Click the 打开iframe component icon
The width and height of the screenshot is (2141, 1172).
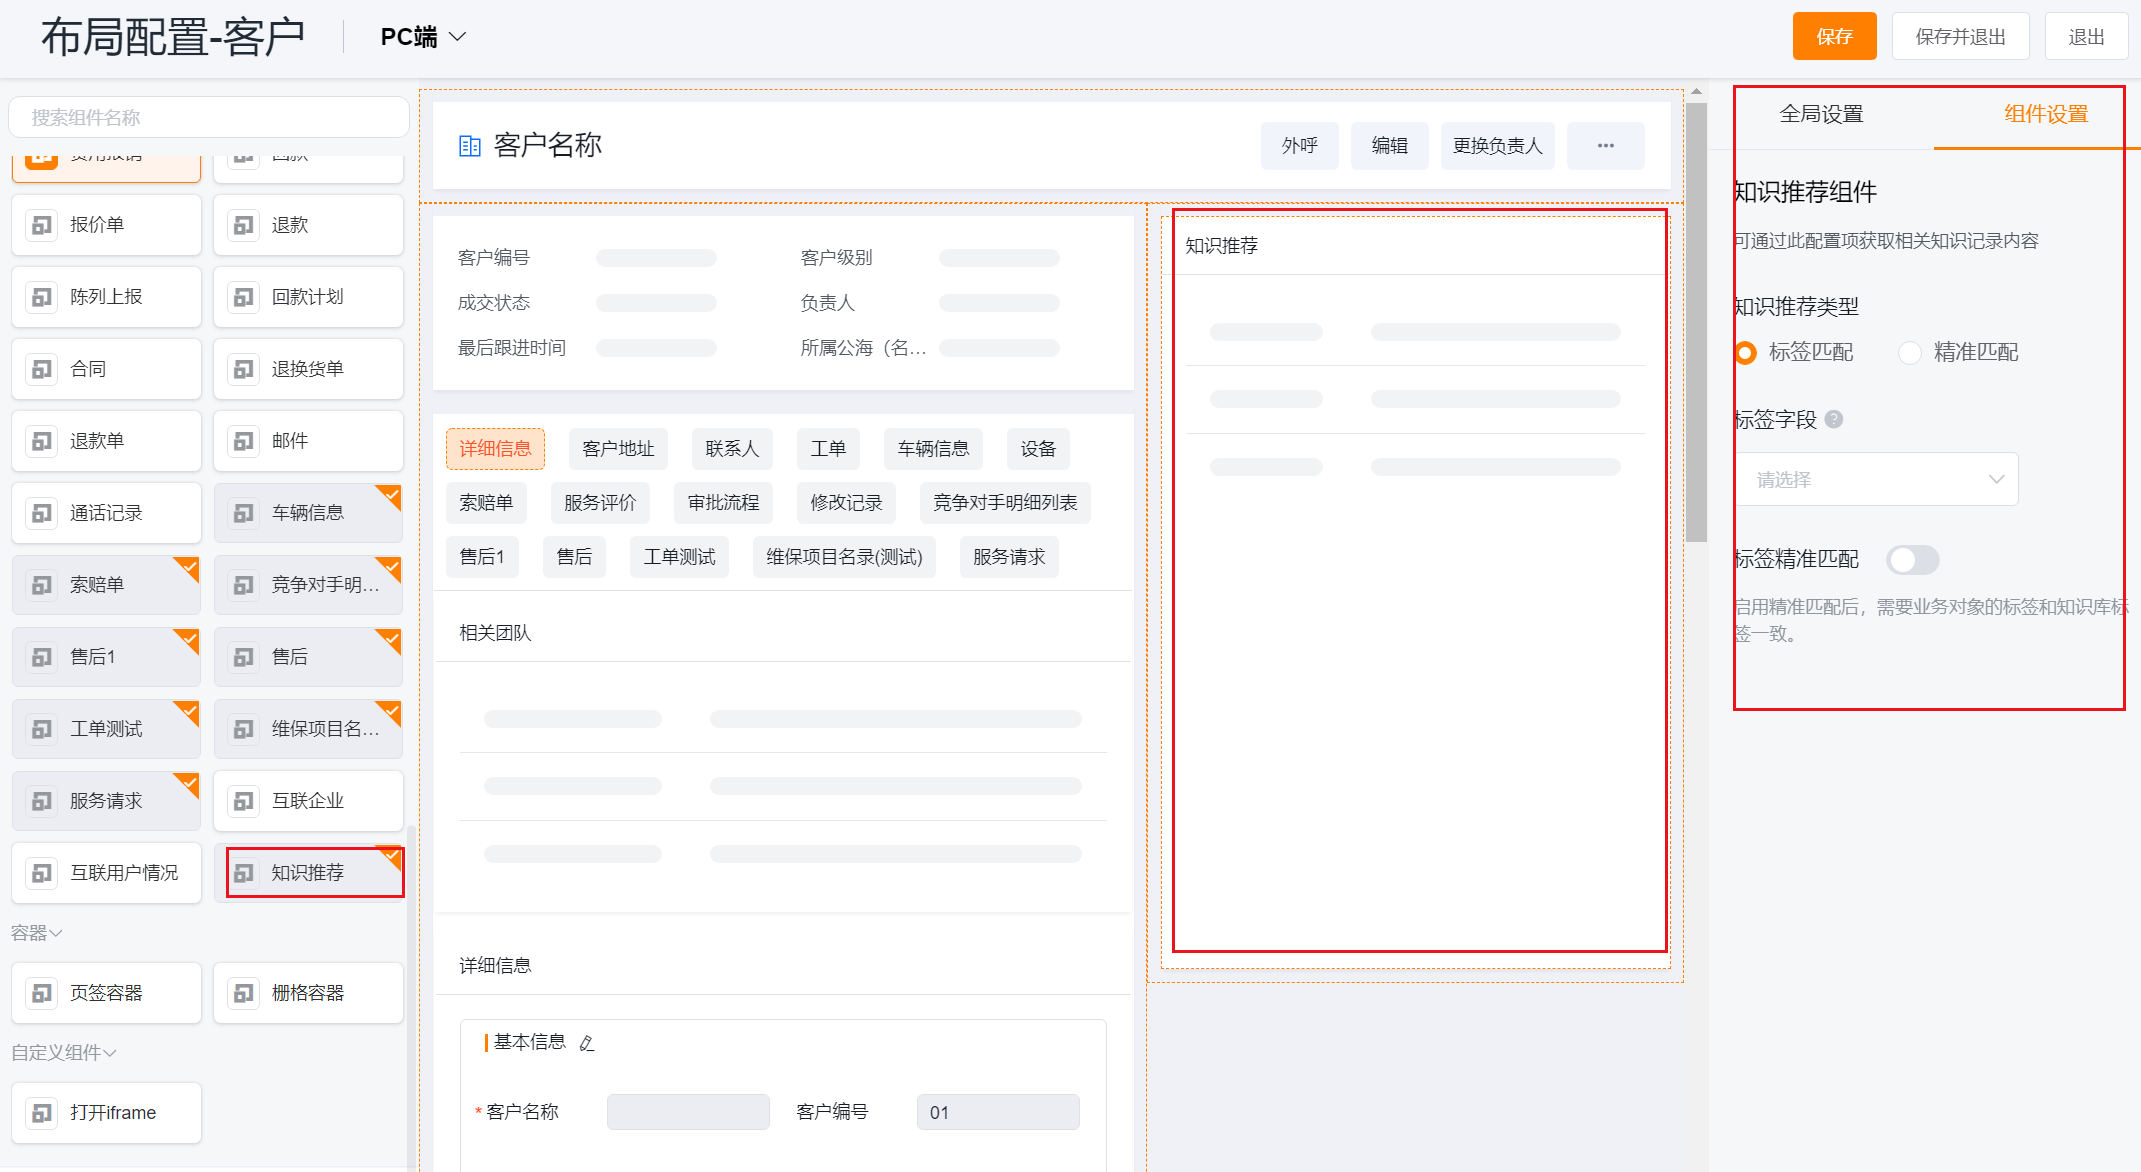[x=41, y=1113]
